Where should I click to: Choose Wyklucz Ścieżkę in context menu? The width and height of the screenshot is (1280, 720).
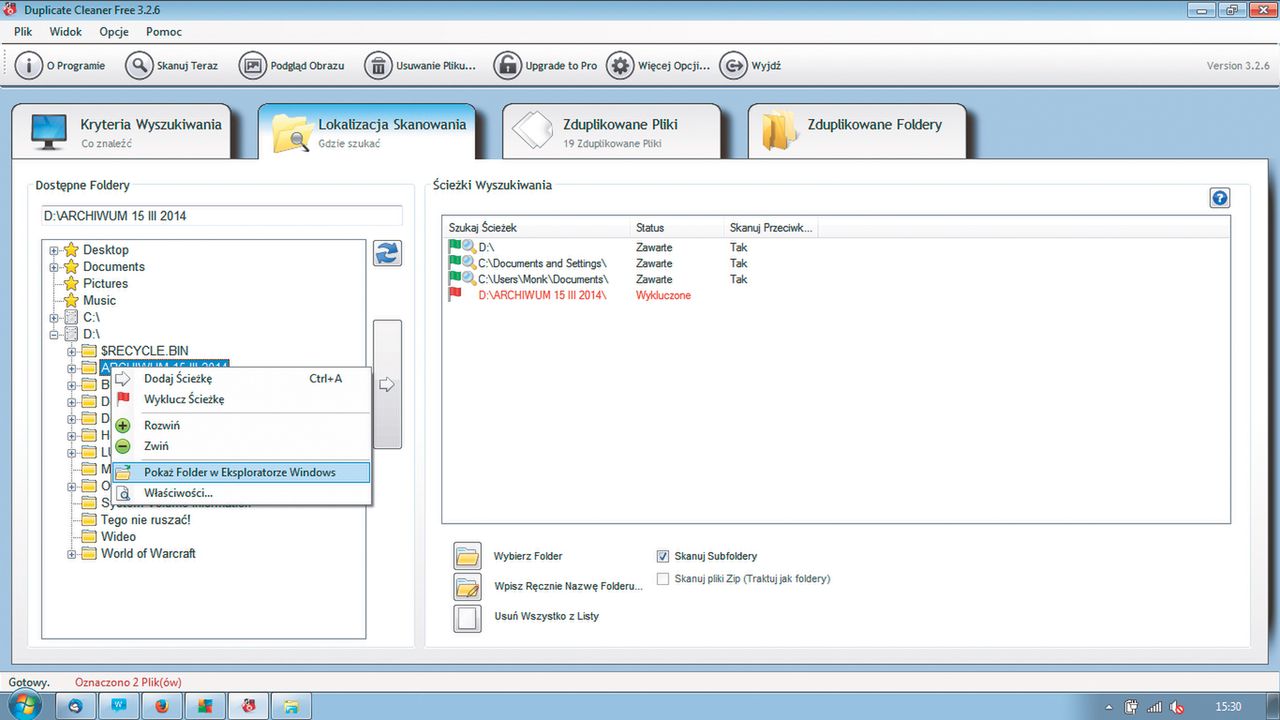[241, 399]
